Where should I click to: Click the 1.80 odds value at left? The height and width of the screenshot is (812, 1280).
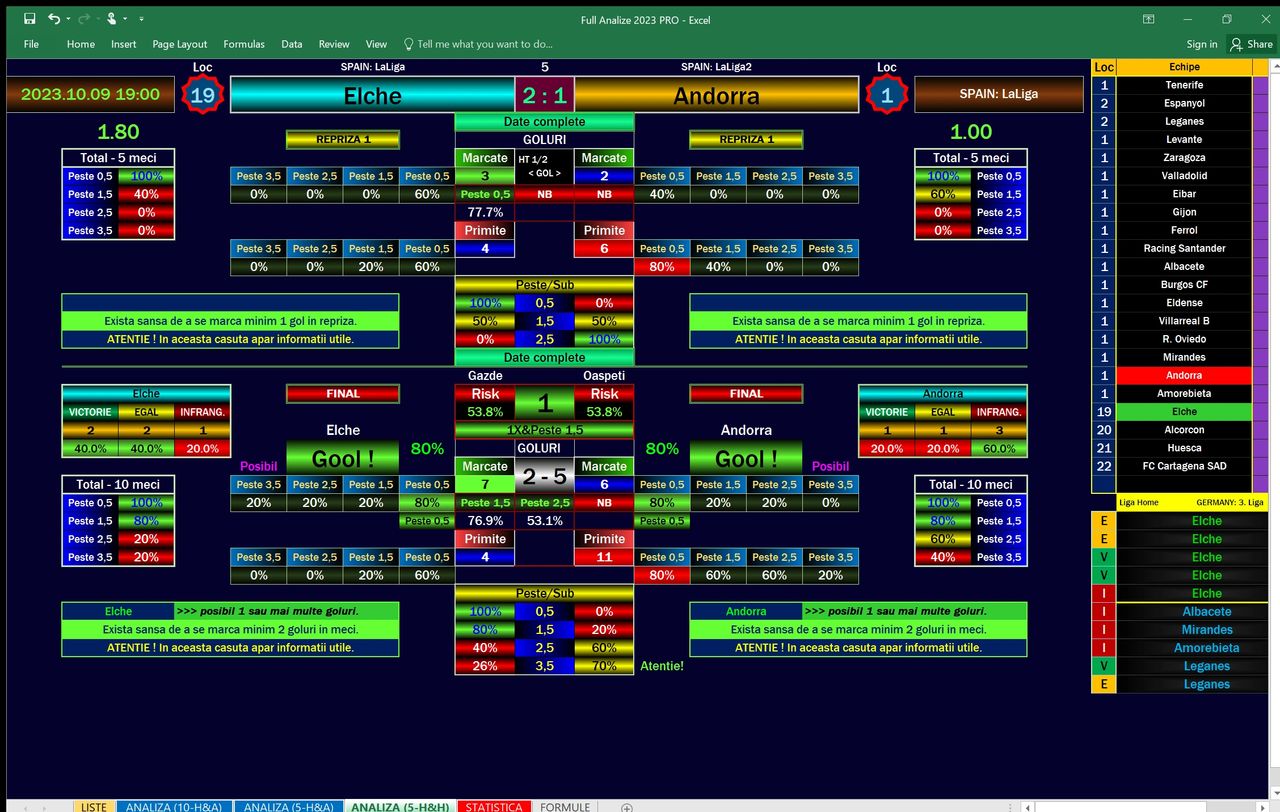coord(118,132)
